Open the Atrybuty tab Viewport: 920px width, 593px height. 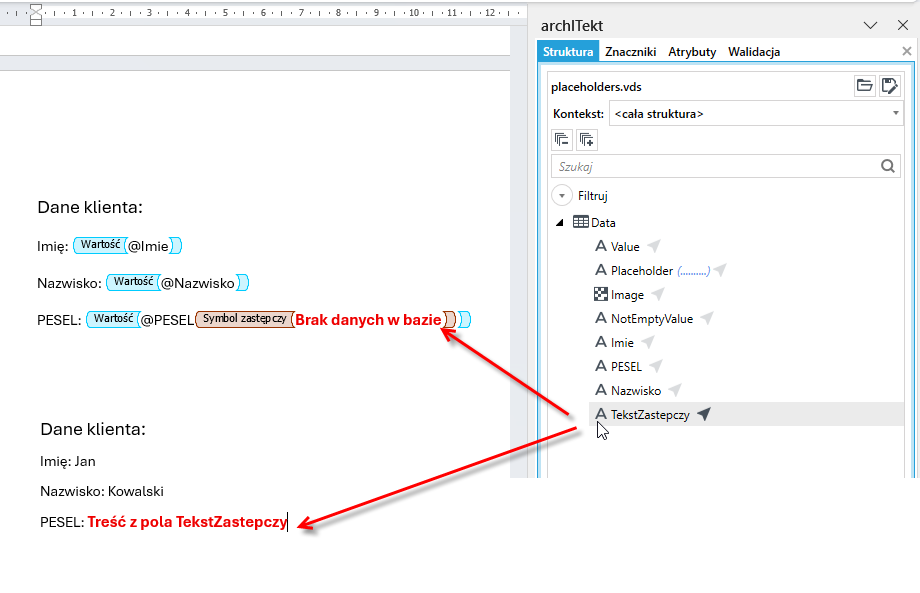(692, 52)
